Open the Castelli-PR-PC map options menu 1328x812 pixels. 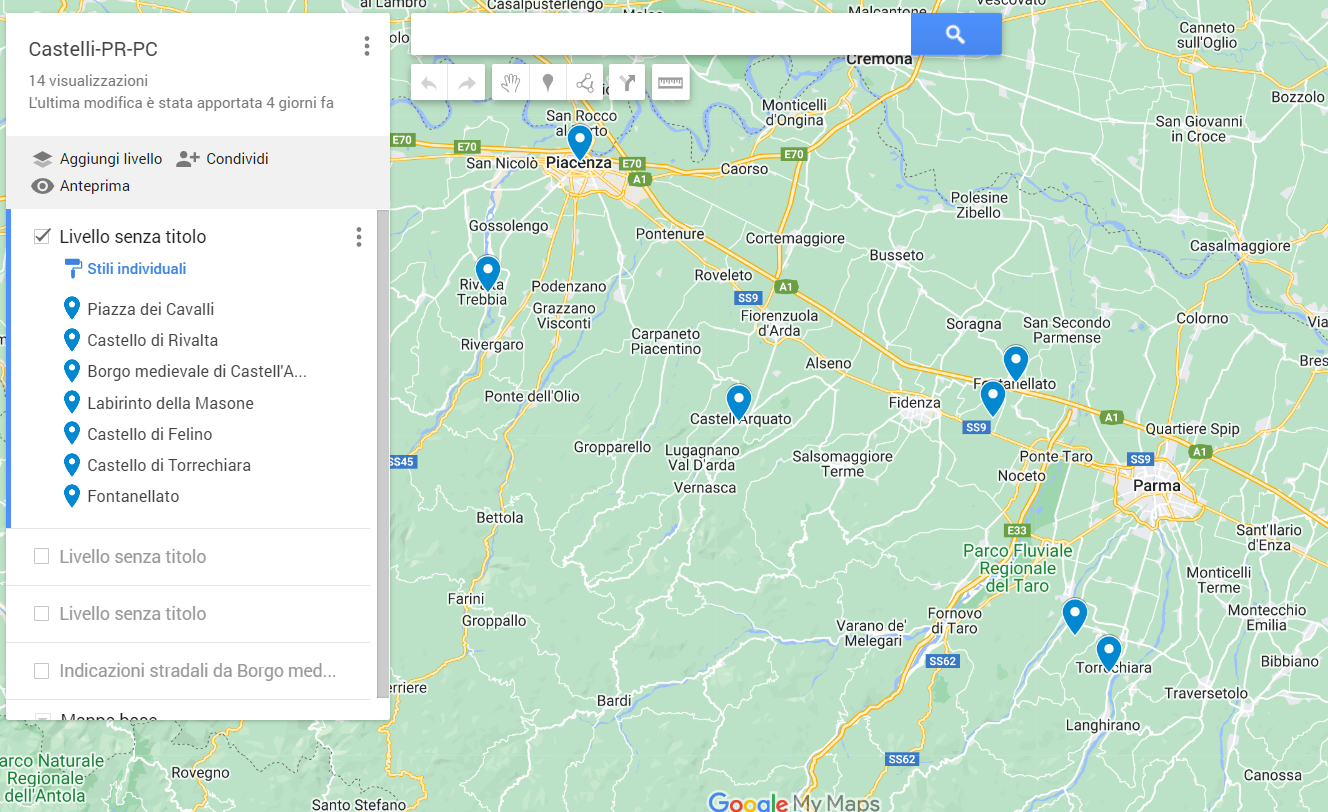click(x=367, y=46)
